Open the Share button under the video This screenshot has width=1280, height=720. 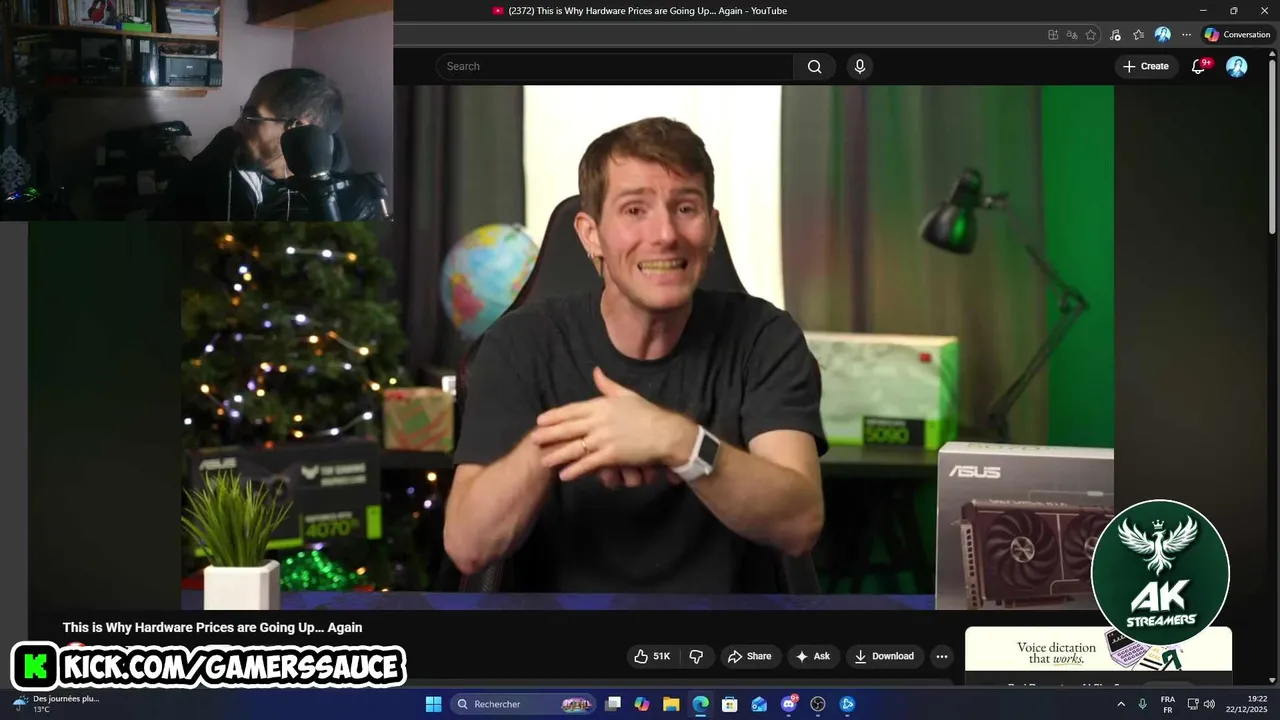coord(749,656)
